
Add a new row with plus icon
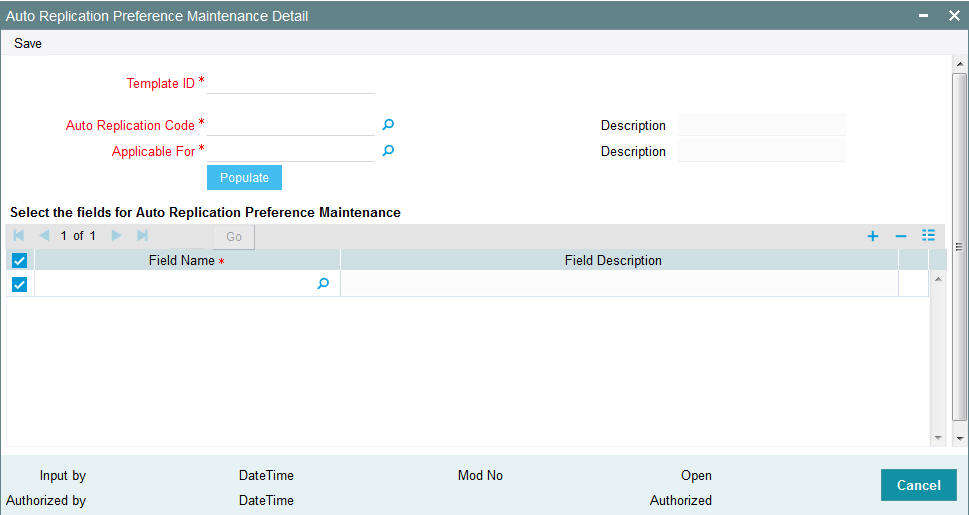873,236
